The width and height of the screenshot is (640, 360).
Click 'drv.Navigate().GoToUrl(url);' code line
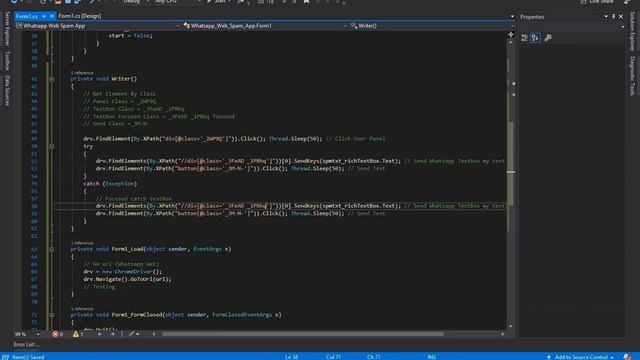(x=127, y=279)
